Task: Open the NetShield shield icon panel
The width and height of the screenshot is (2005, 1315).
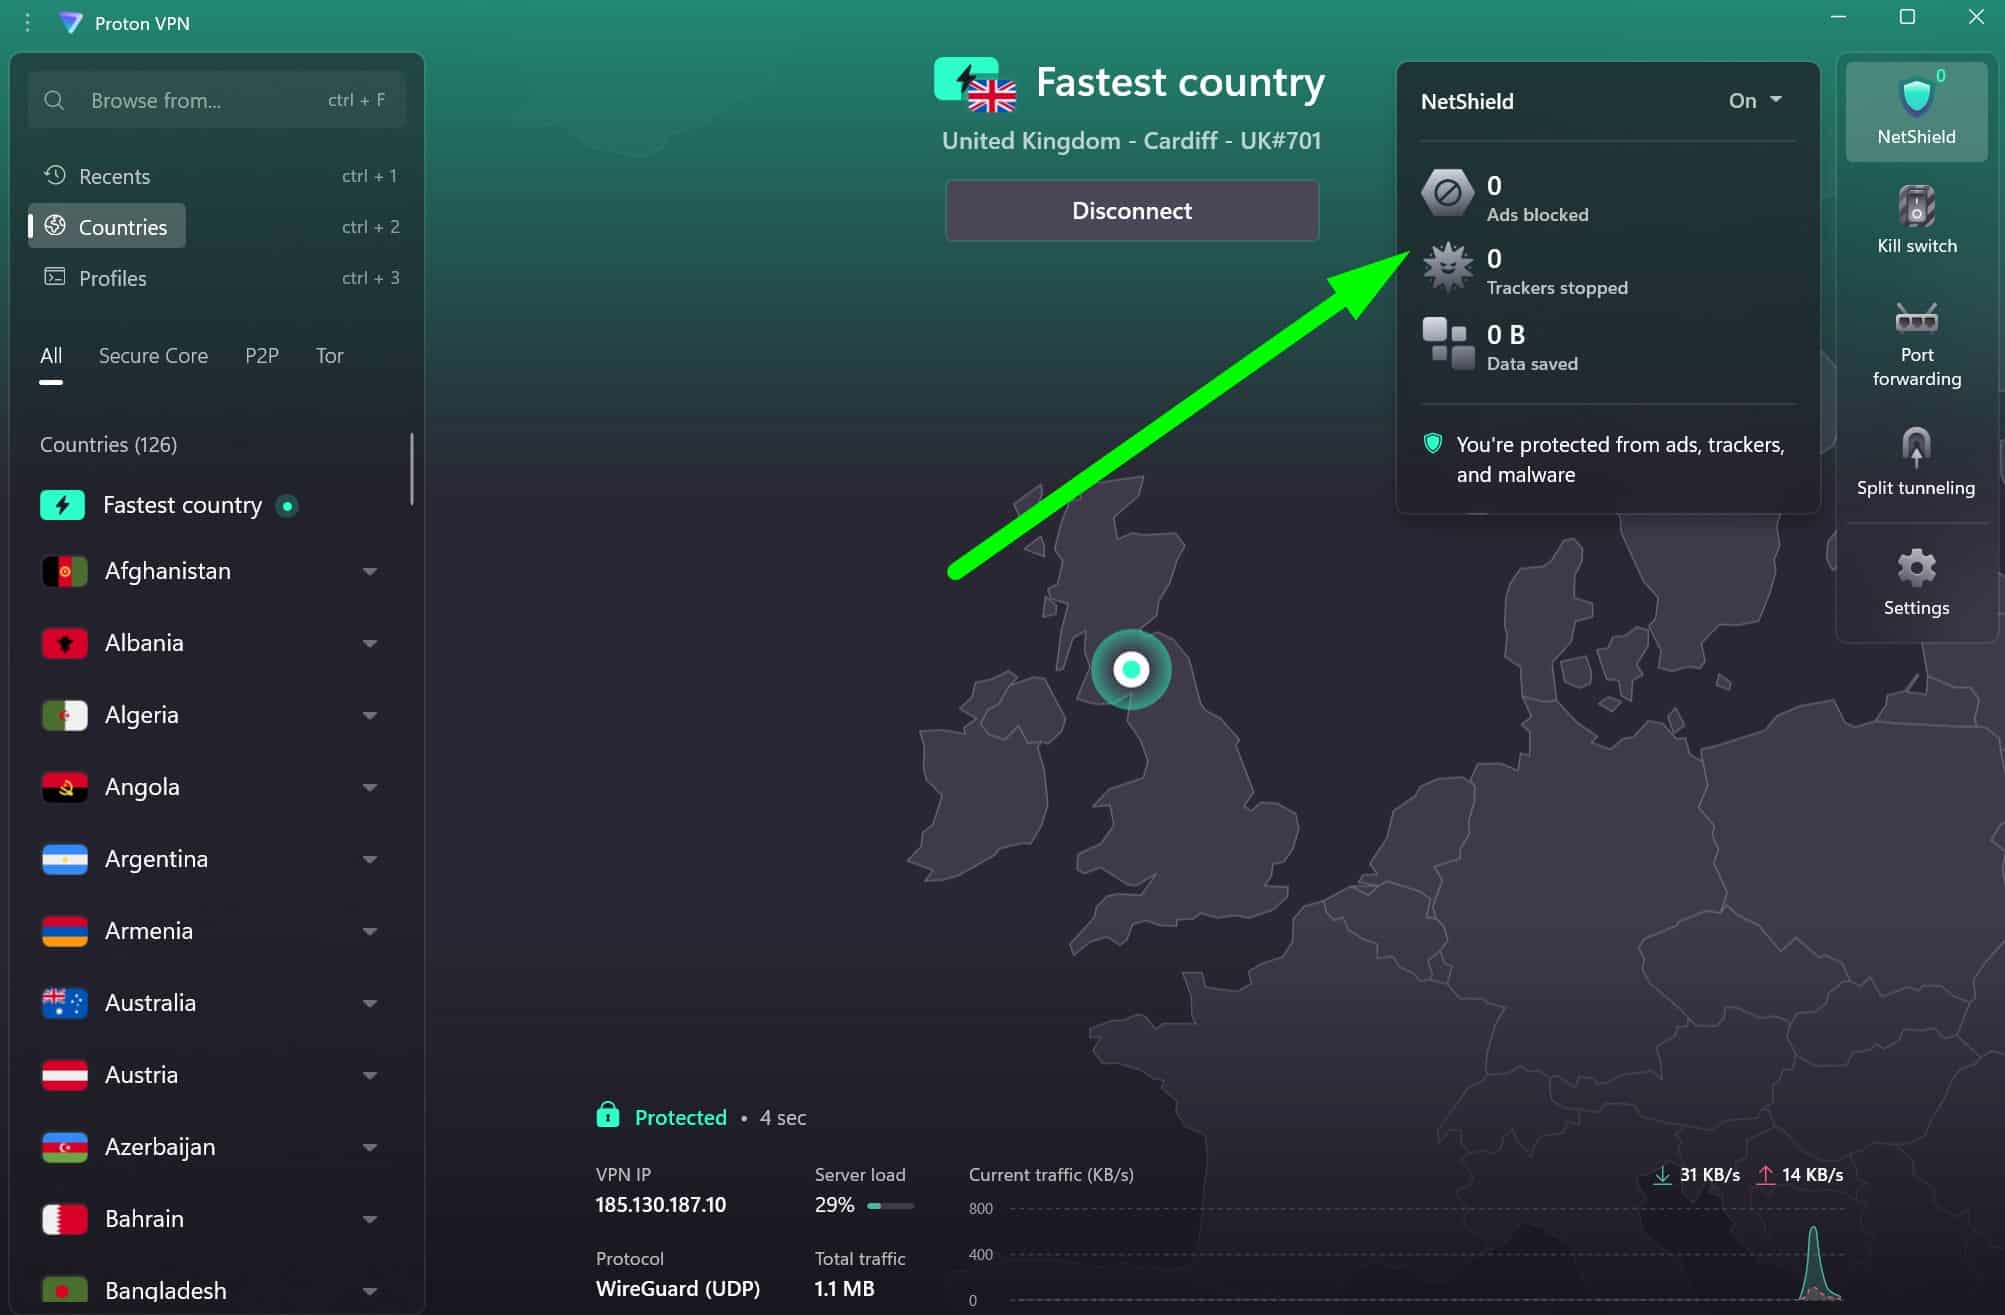Action: click(1916, 97)
